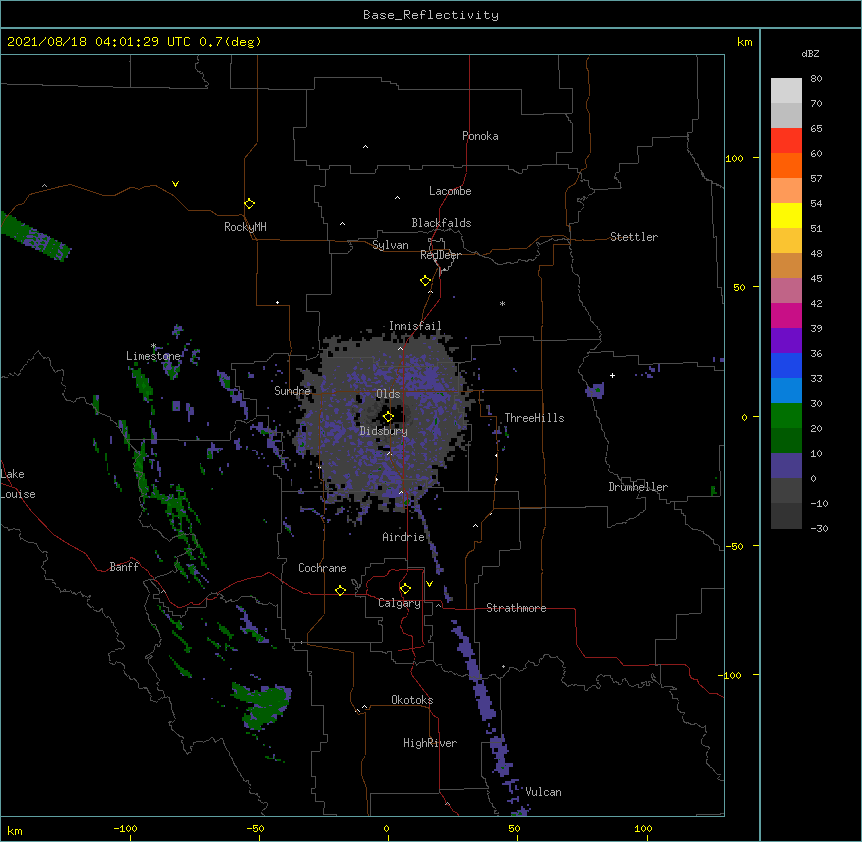Click the yellow diamond marker above Calgary label
This screenshot has height=842, width=862.
[405, 588]
